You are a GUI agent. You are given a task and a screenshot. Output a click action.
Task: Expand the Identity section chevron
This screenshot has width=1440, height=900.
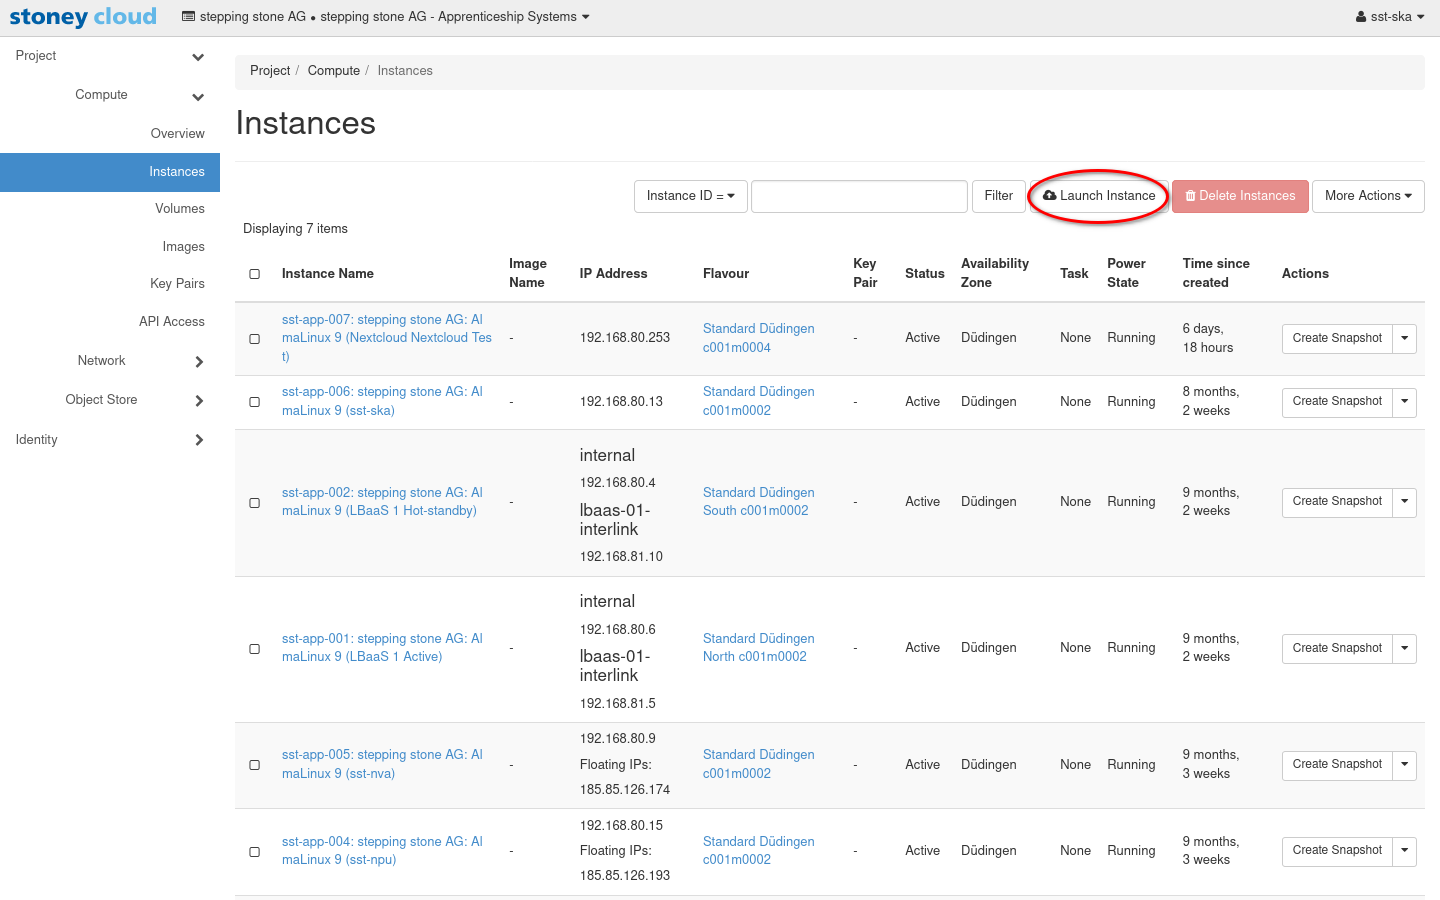(198, 440)
